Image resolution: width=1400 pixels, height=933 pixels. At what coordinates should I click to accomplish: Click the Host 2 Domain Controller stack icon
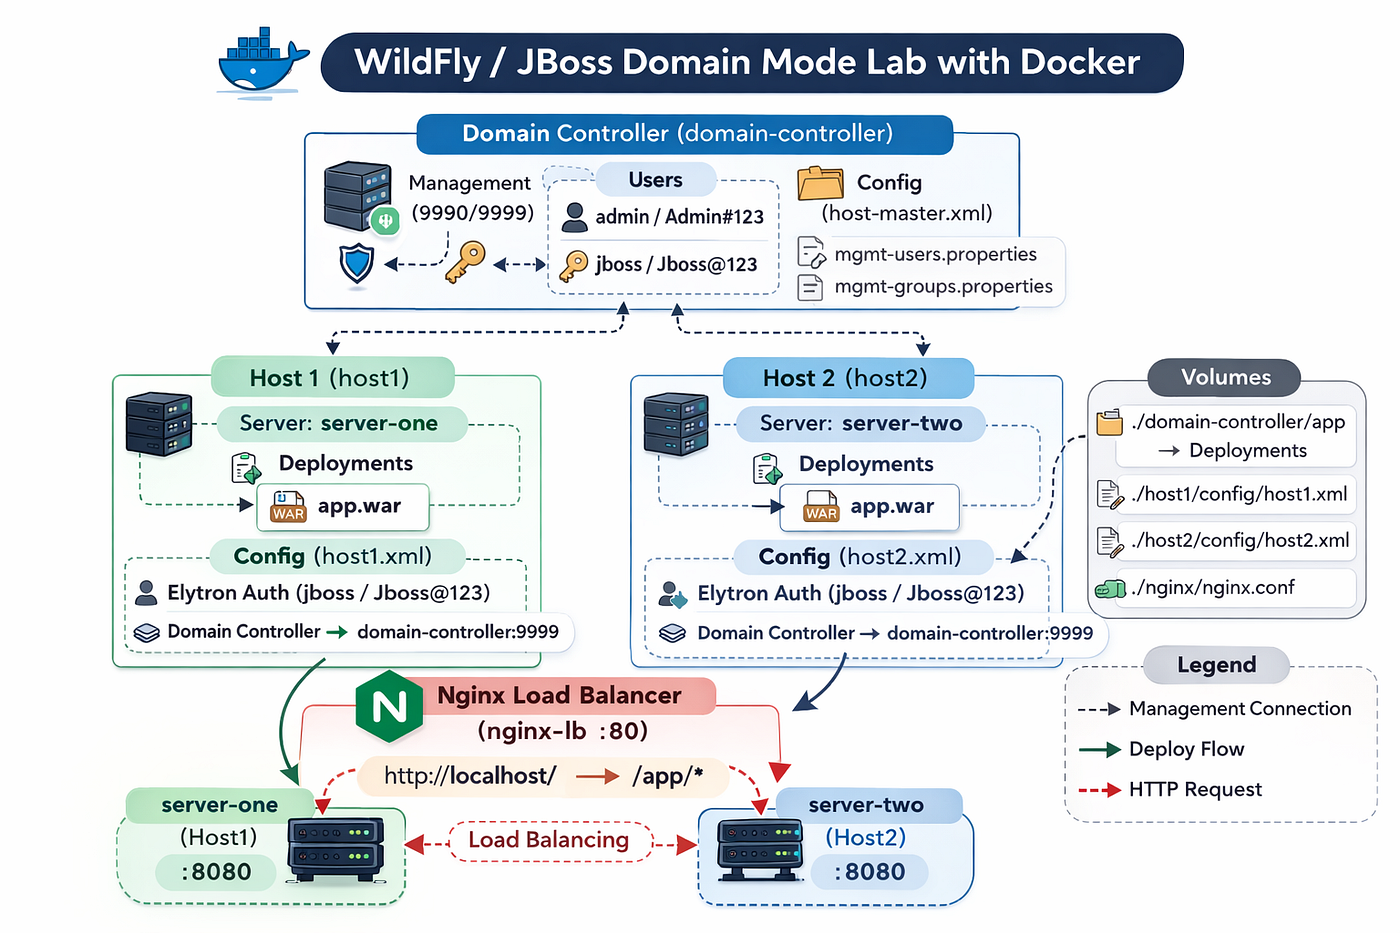click(x=673, y=633)
